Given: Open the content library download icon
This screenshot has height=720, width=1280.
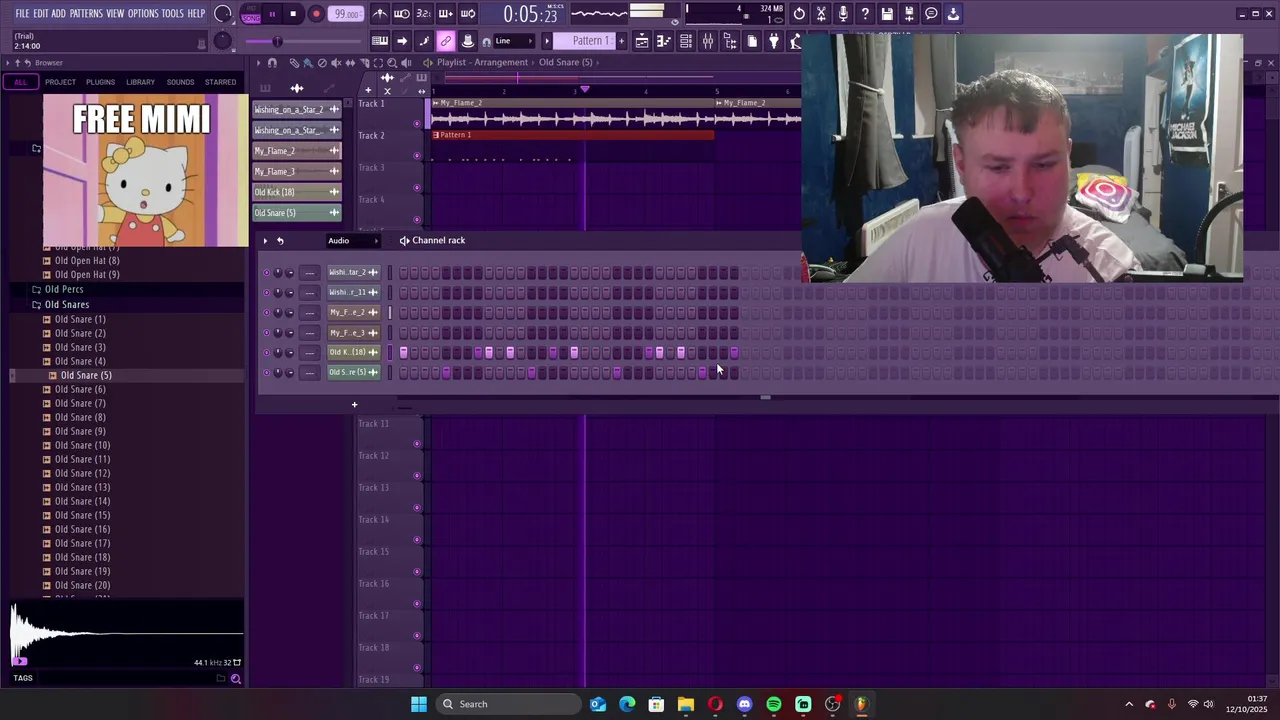Looking at the screenshot, I should [953, 14].
